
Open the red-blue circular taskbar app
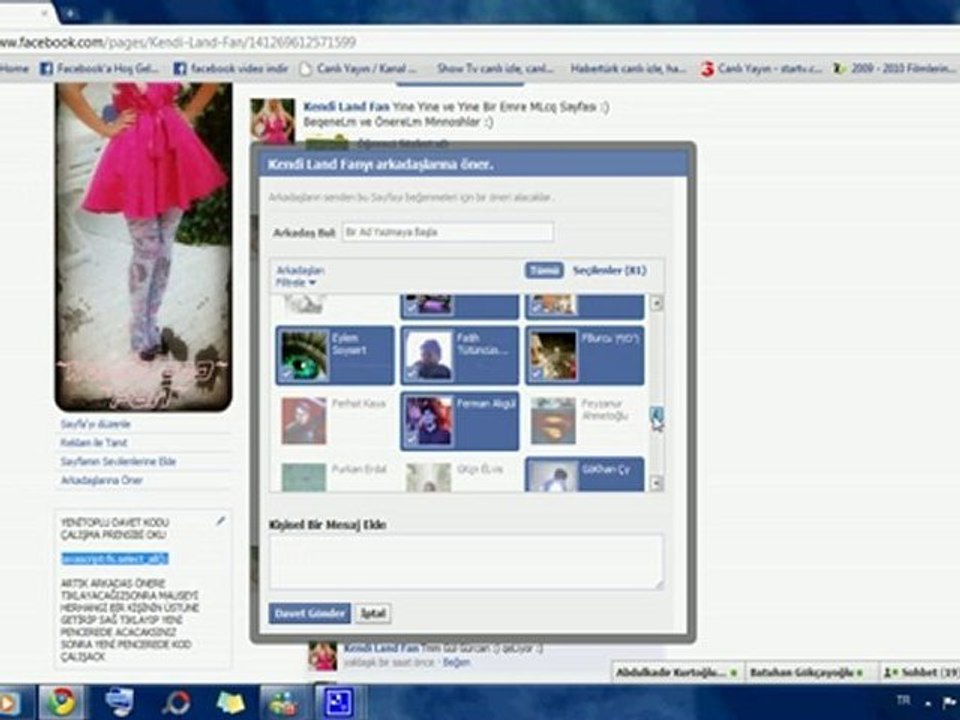pos(176,703)
